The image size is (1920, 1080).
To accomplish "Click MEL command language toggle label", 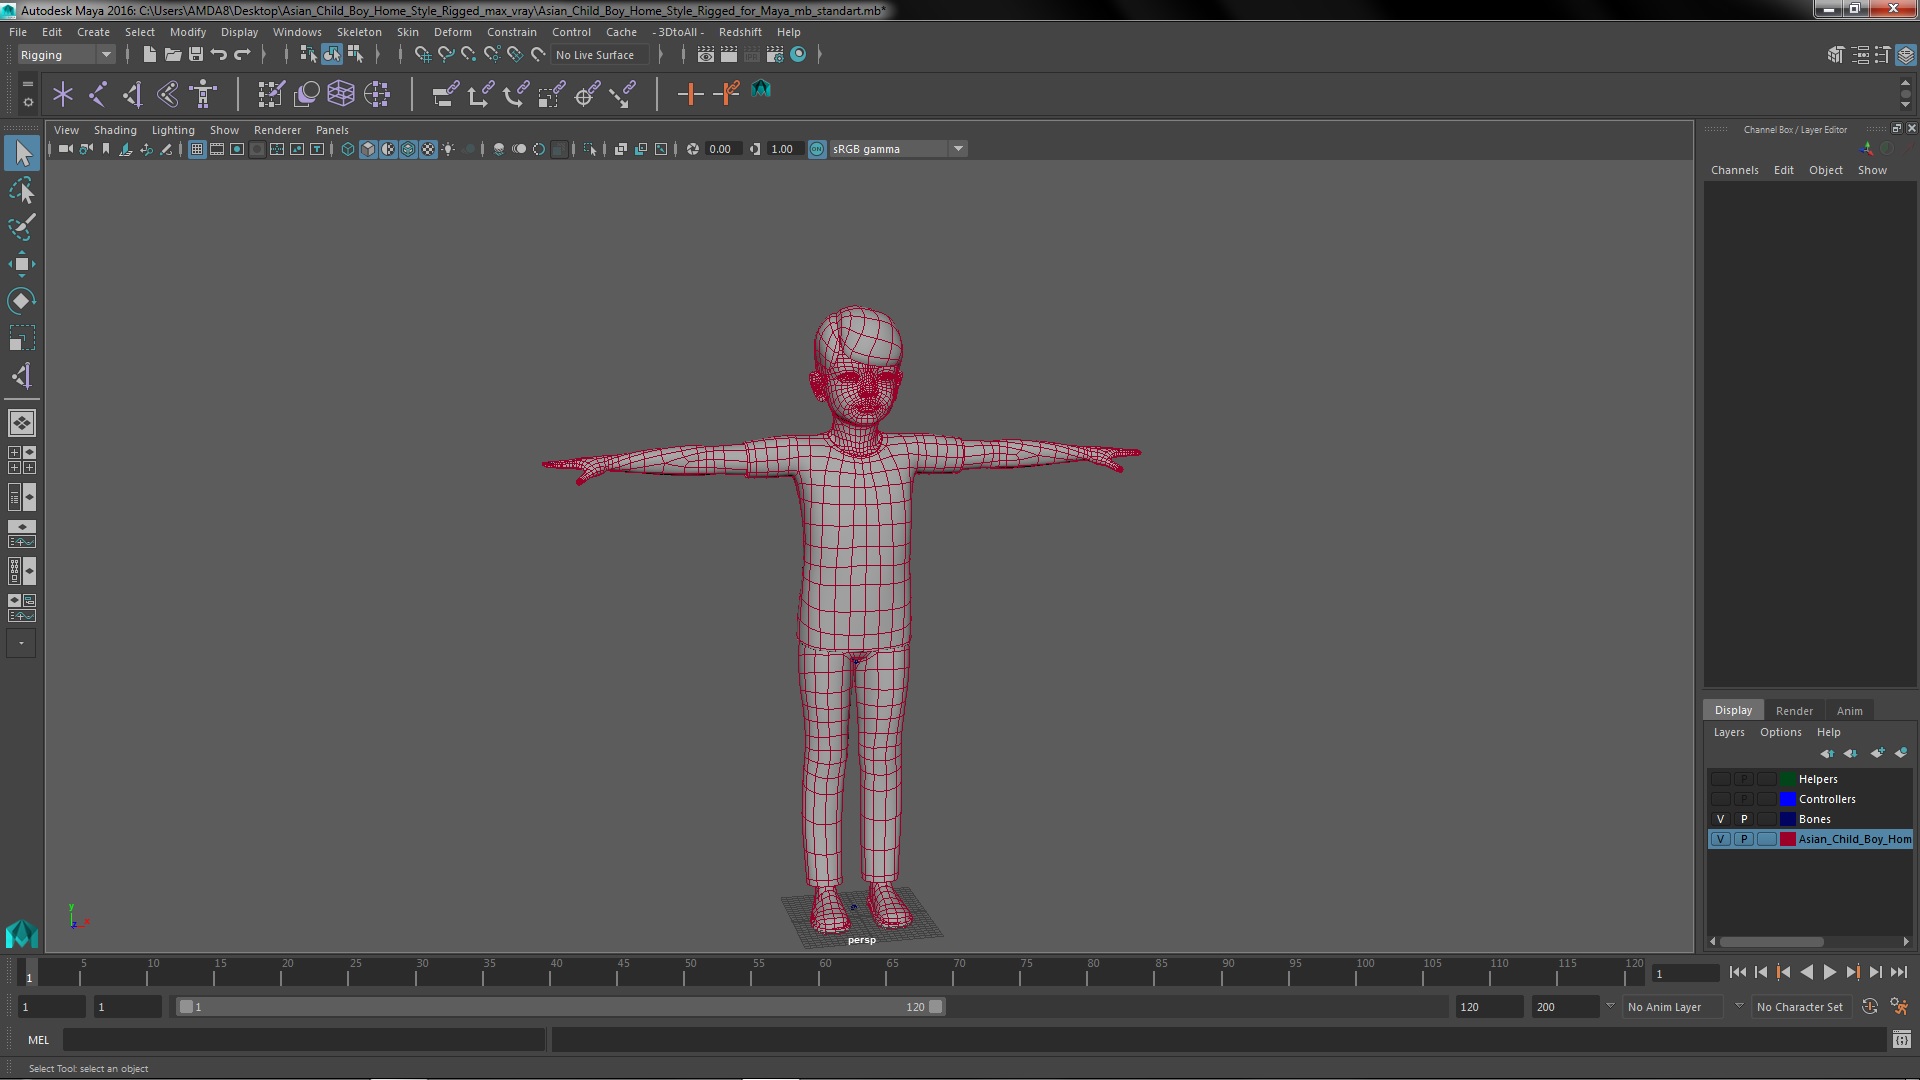I will tap(39, 1040).
